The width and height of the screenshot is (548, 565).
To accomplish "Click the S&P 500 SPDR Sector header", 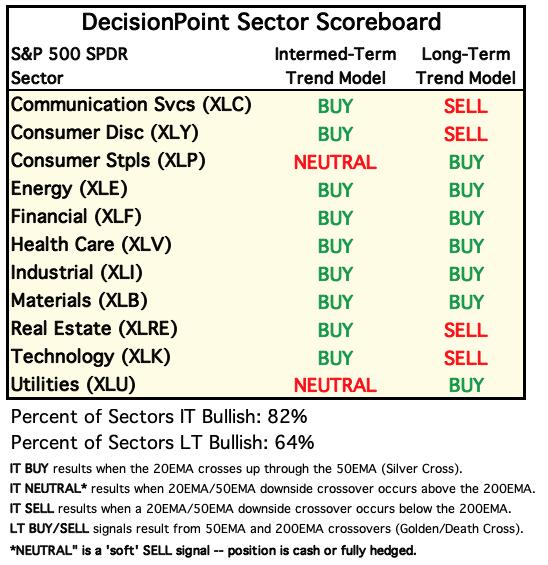I will tap(69, 66).
